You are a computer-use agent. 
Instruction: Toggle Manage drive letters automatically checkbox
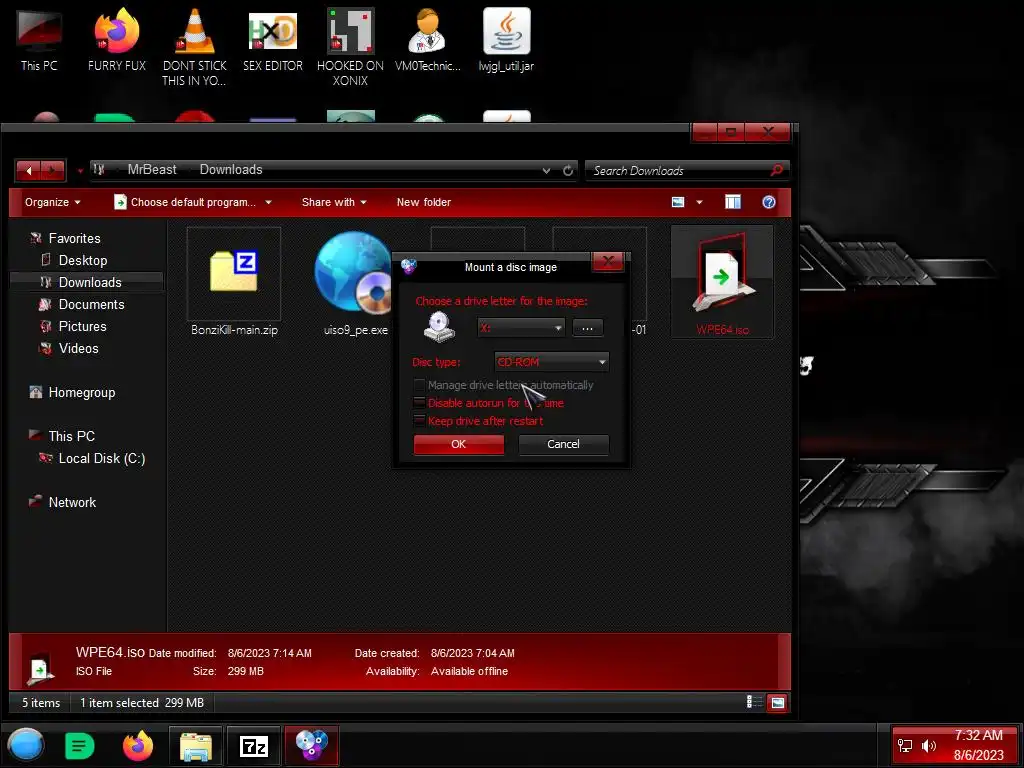[x=419, y=385]
